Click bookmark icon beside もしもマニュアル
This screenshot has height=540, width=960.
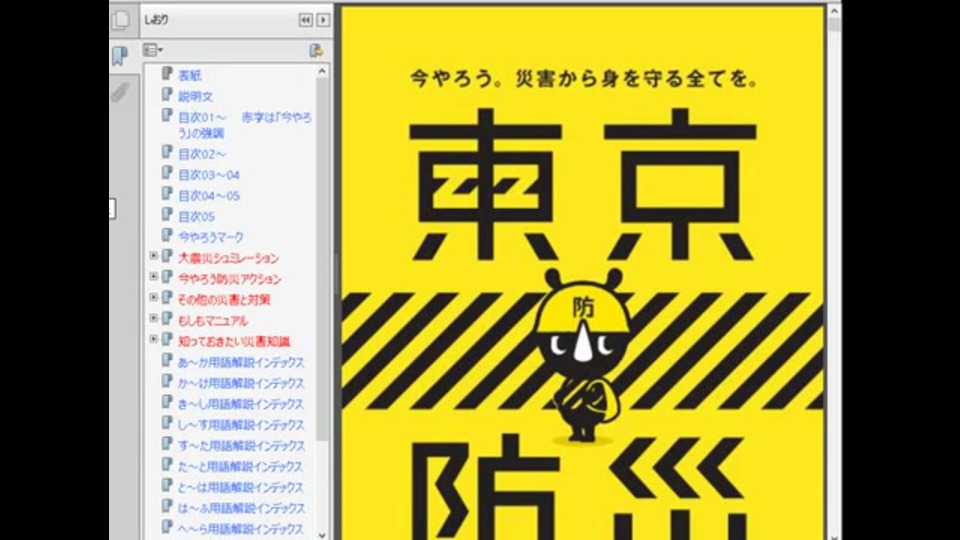[167, 318]
